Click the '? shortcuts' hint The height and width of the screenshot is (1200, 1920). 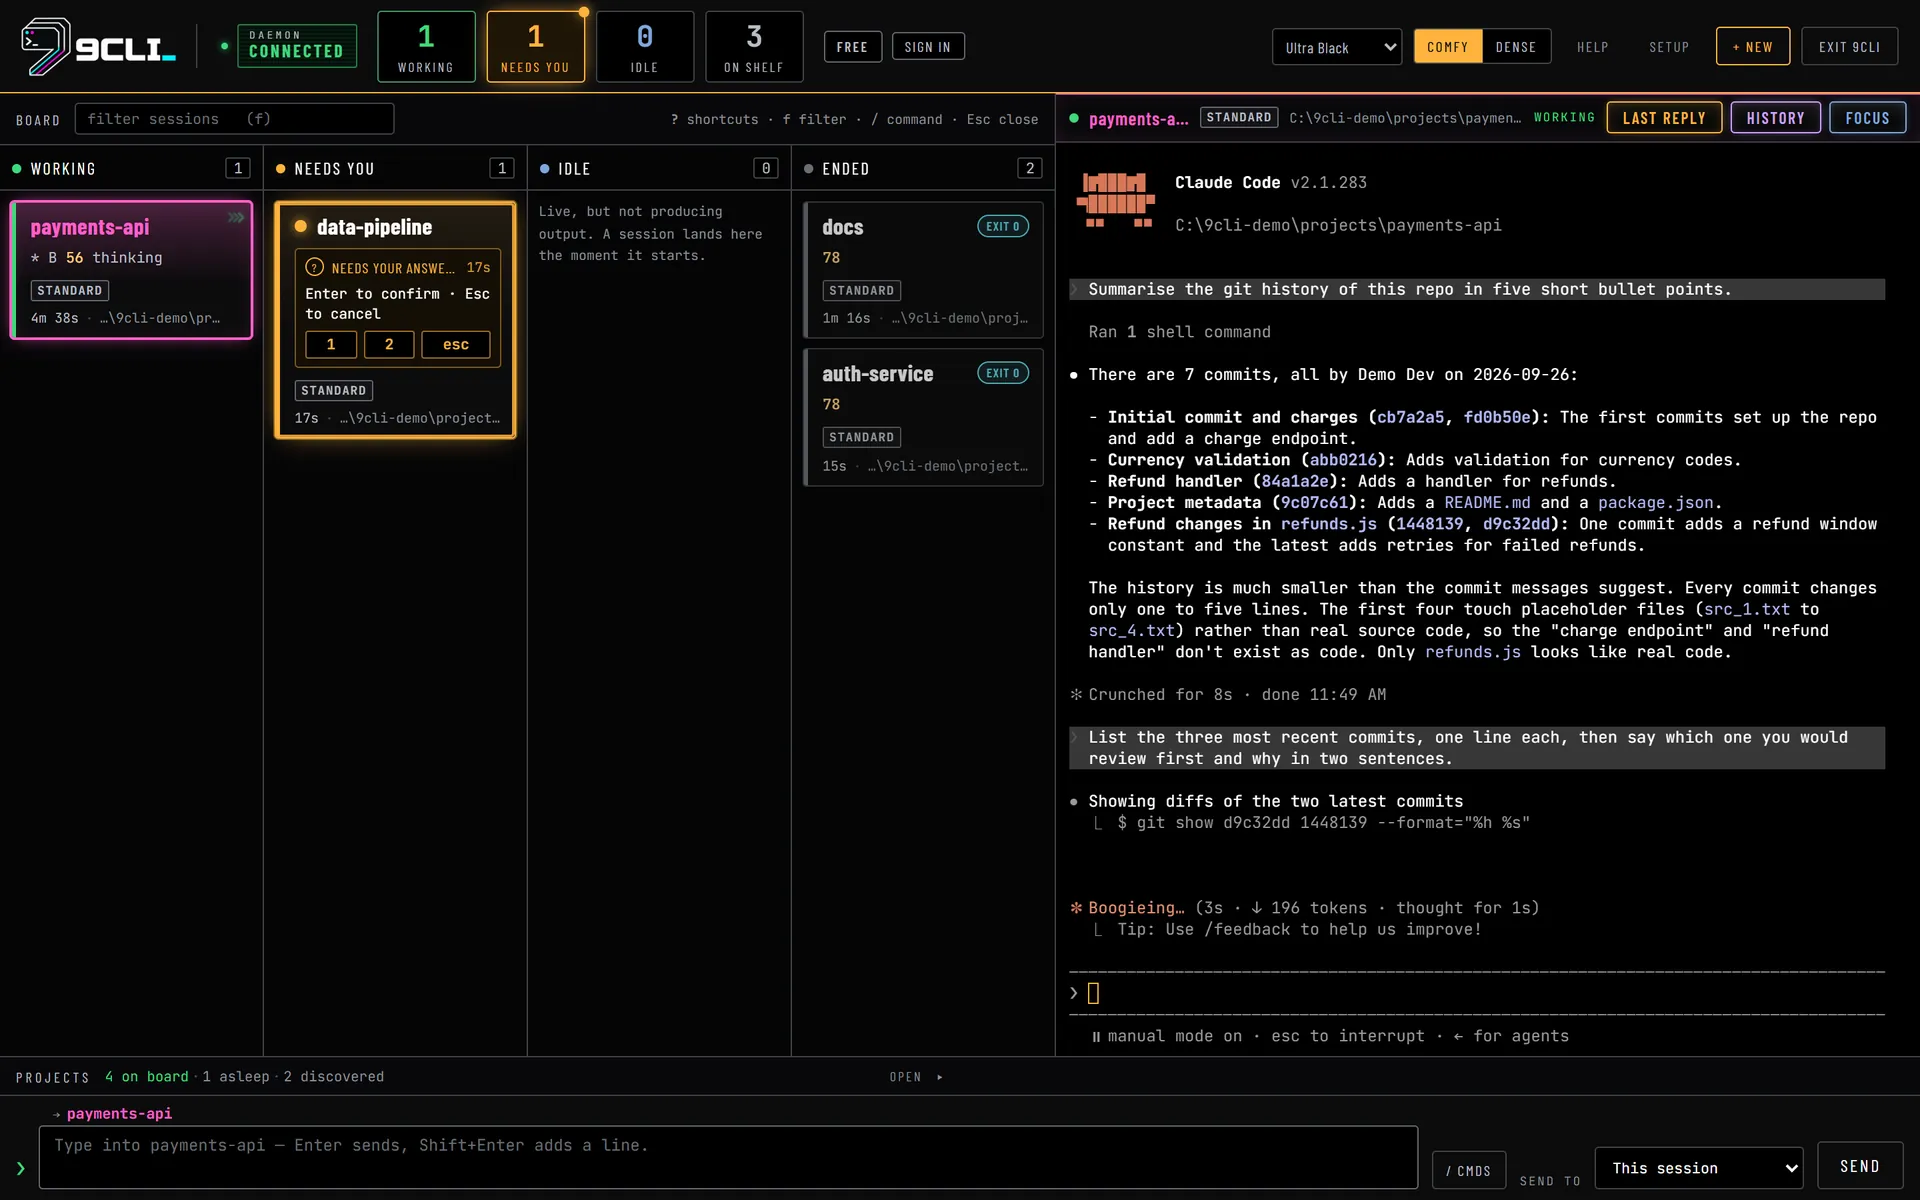click(714, 119)
